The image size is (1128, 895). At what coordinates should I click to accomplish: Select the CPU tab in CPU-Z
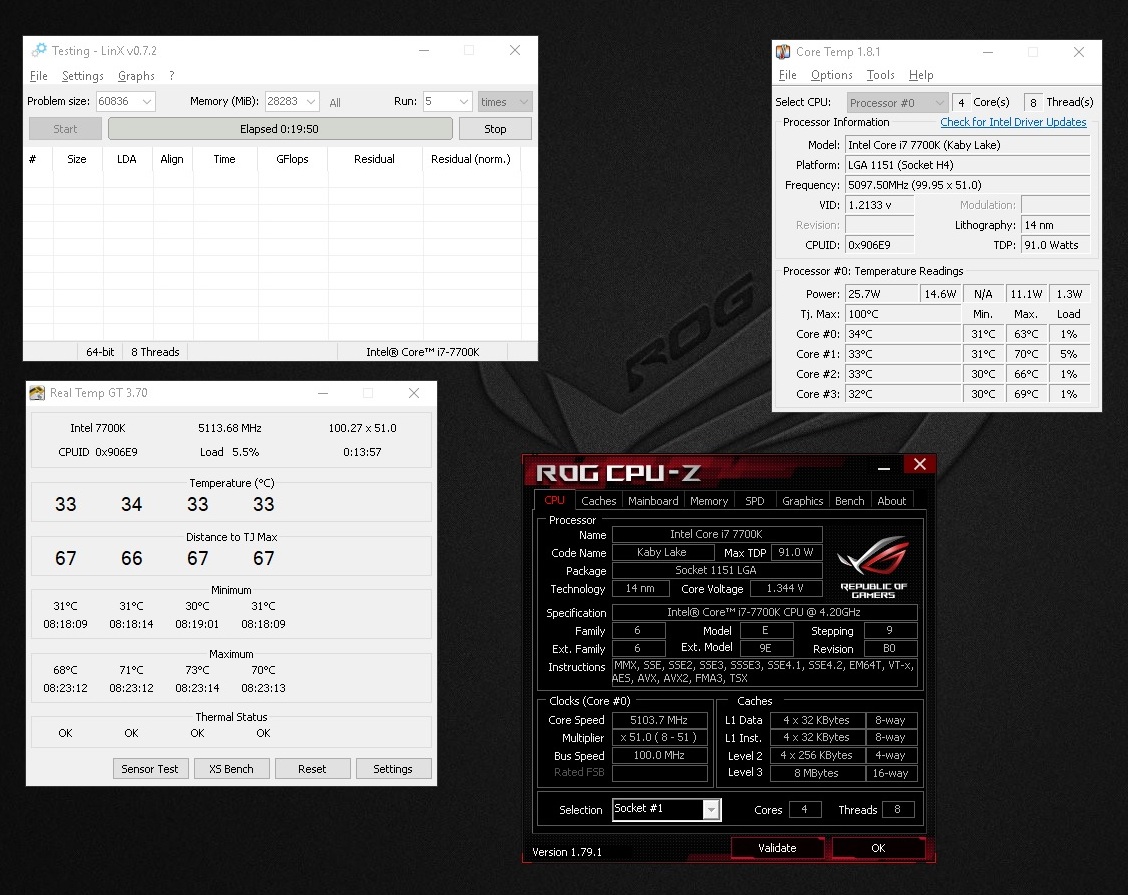click(x=555, y=500)
